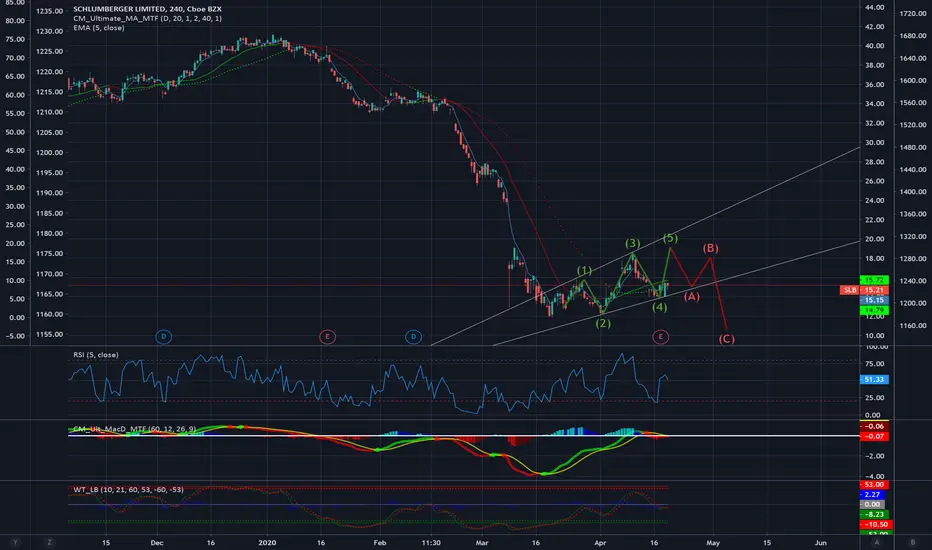Click the red -10.50 WaveTrend value tag

[876, 524]
